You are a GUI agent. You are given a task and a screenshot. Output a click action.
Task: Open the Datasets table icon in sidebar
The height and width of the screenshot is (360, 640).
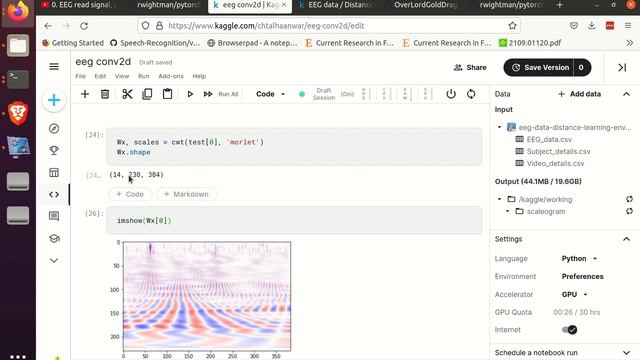click(54, 173)
